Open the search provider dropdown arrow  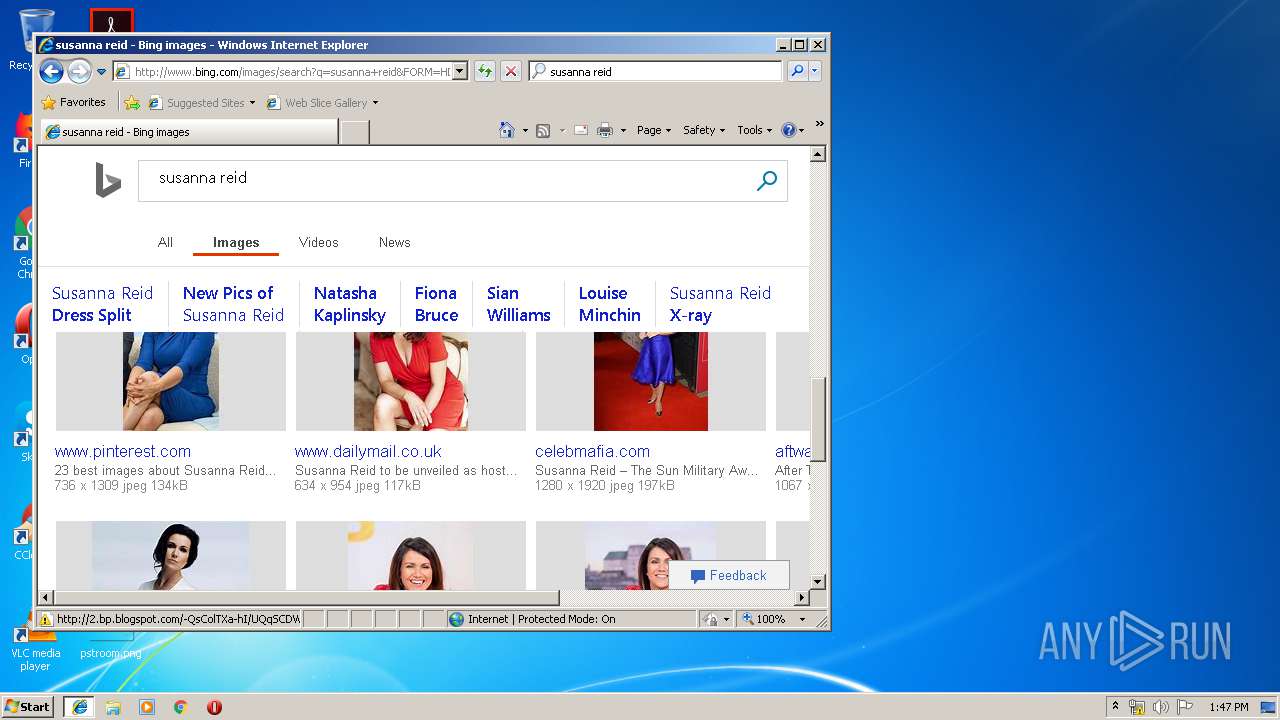(x=815, y=71)
